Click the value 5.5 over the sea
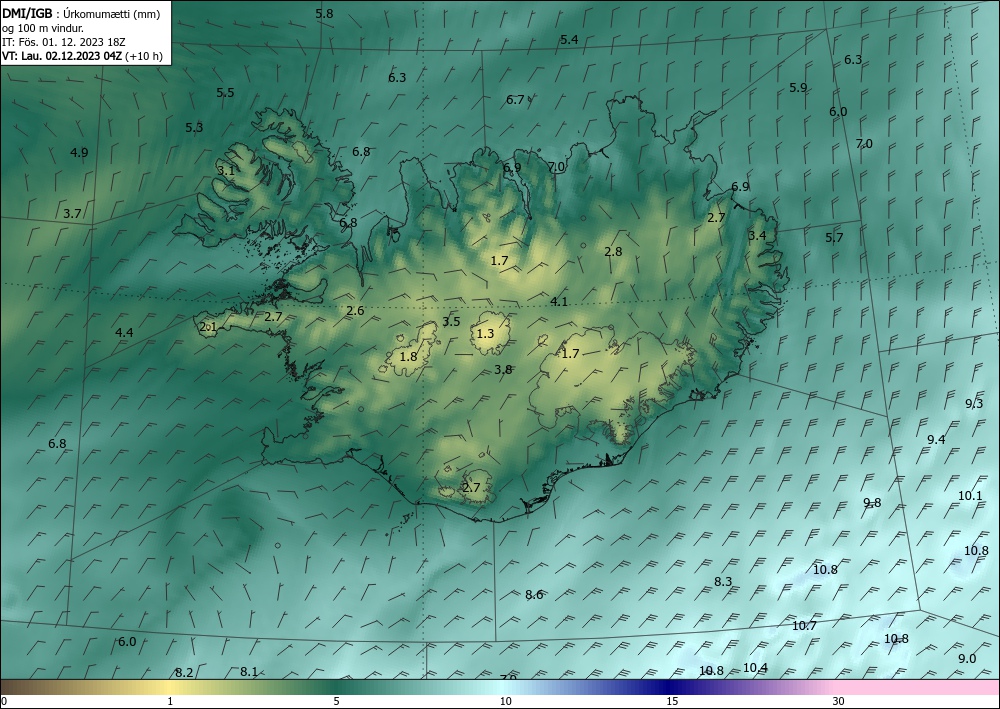The width and height of the screenshot is (1000, 709). [x=225, y=92]
